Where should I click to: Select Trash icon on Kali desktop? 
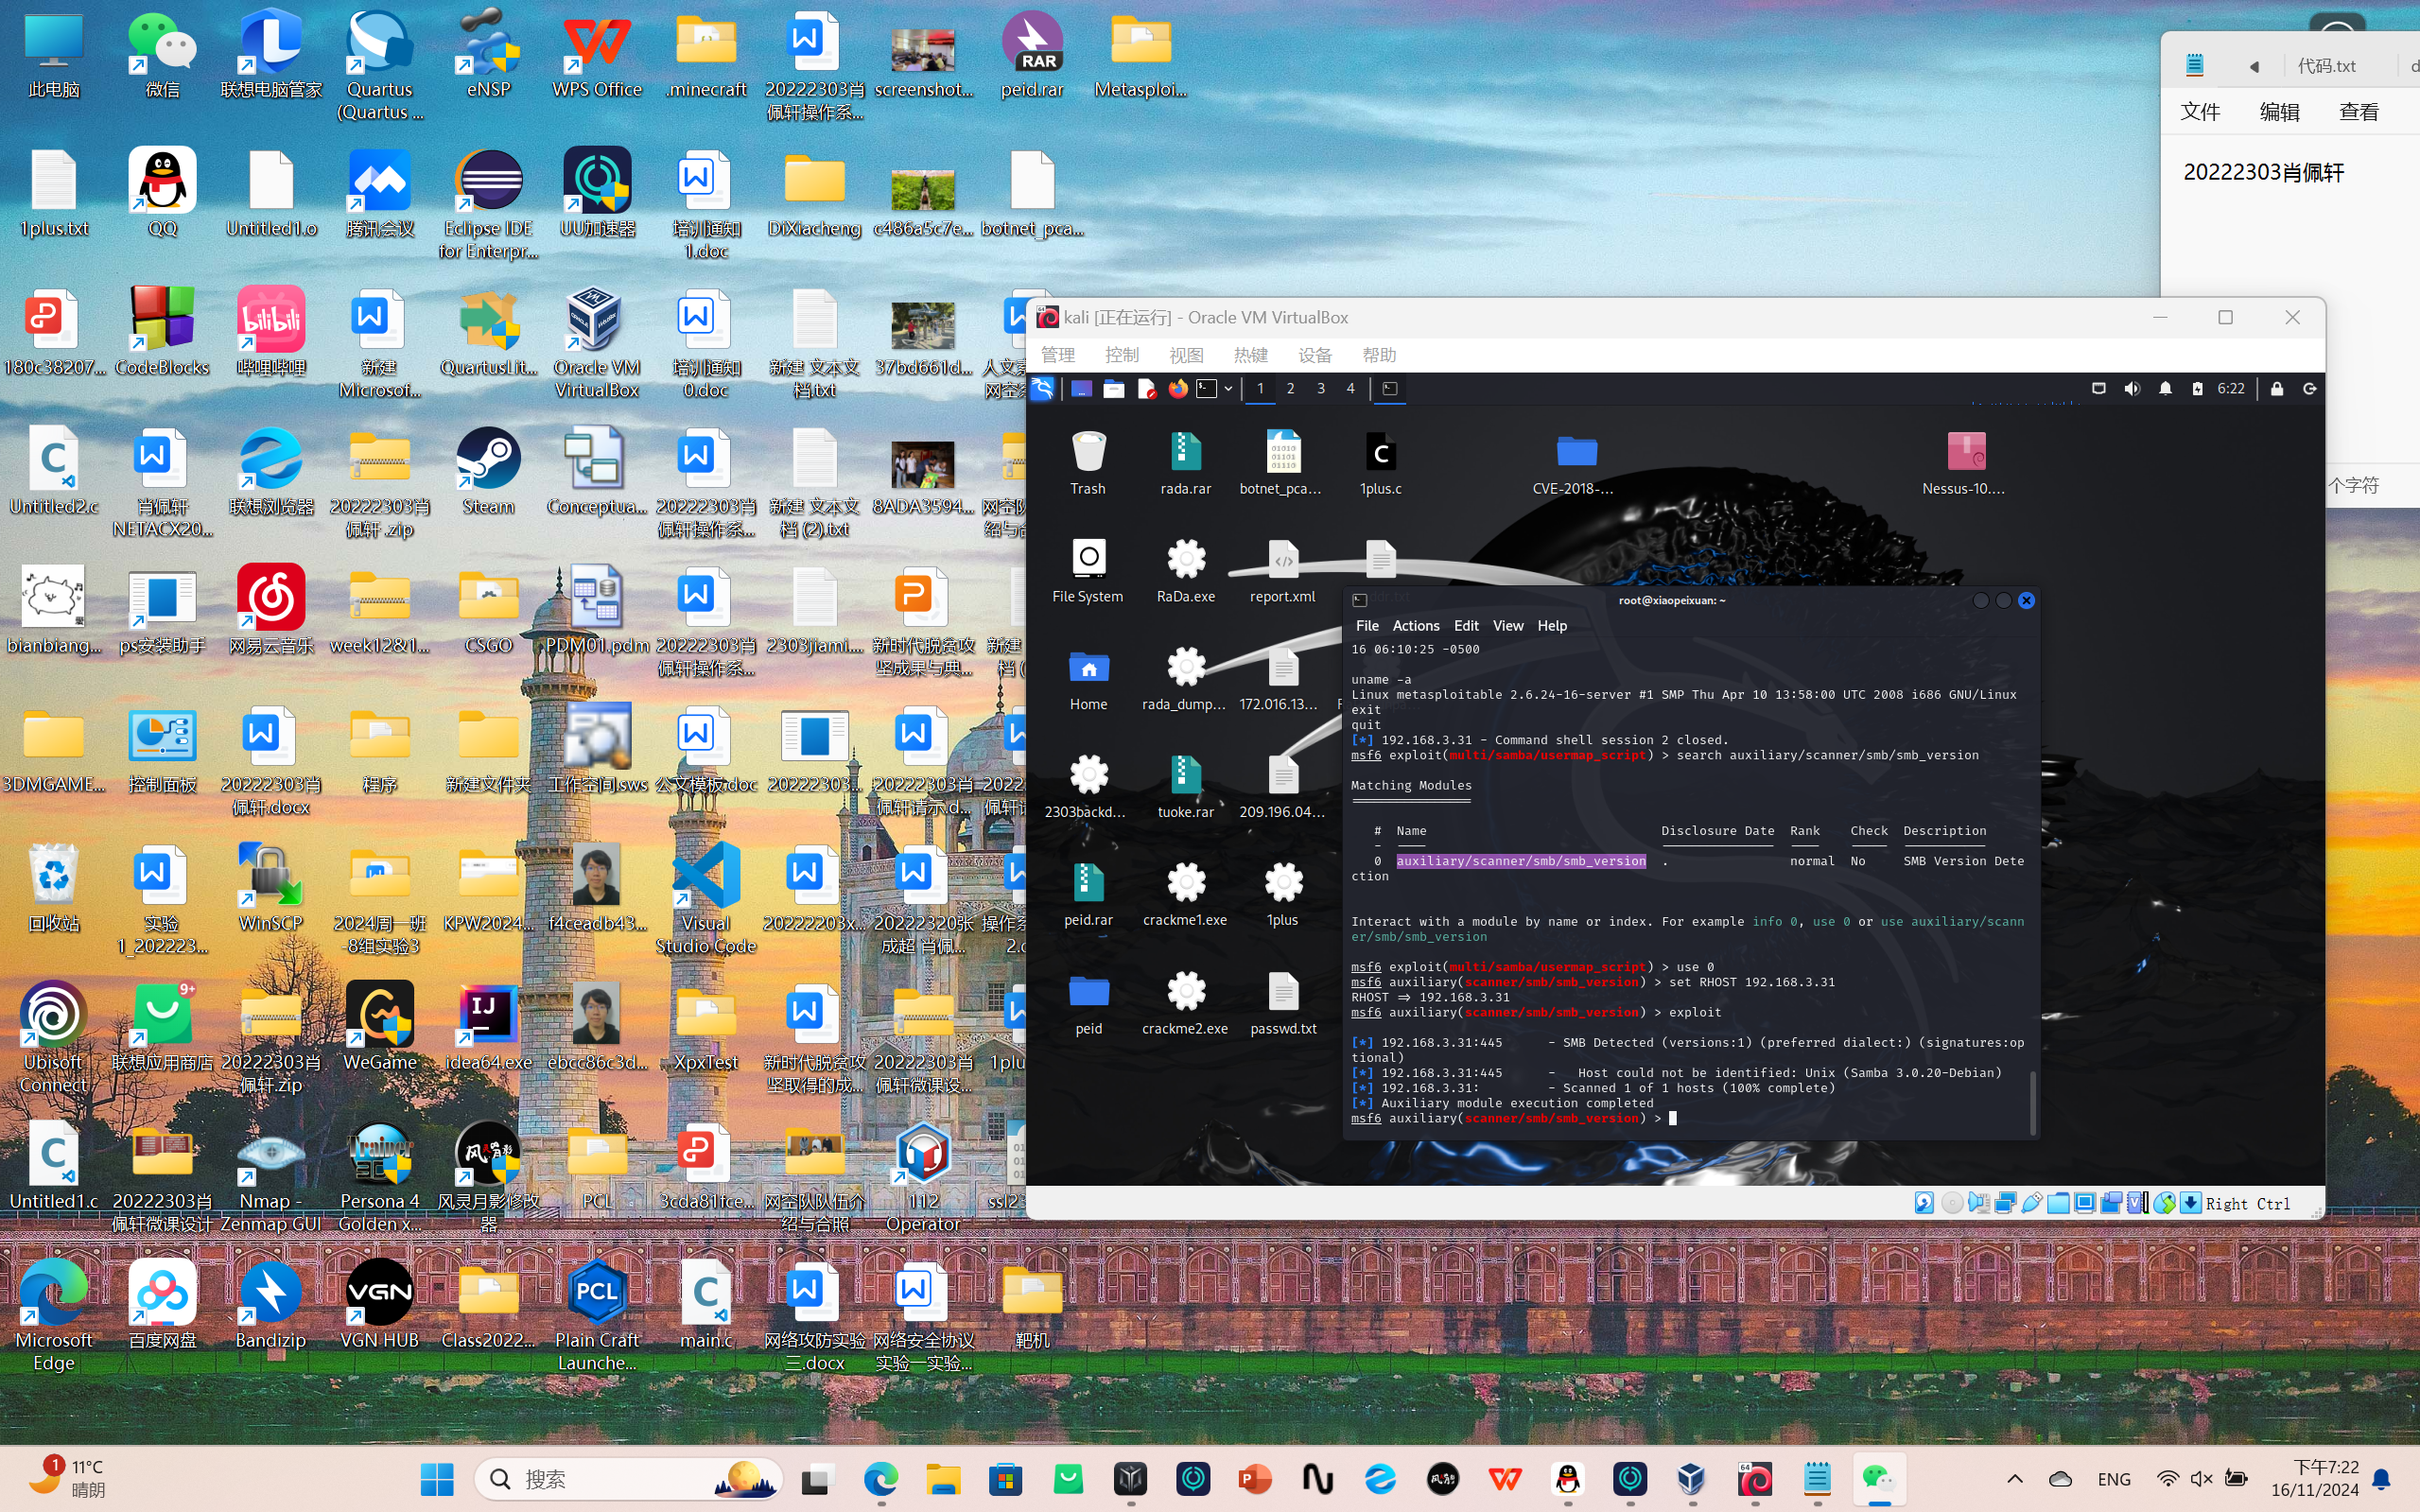(1088, 463)
